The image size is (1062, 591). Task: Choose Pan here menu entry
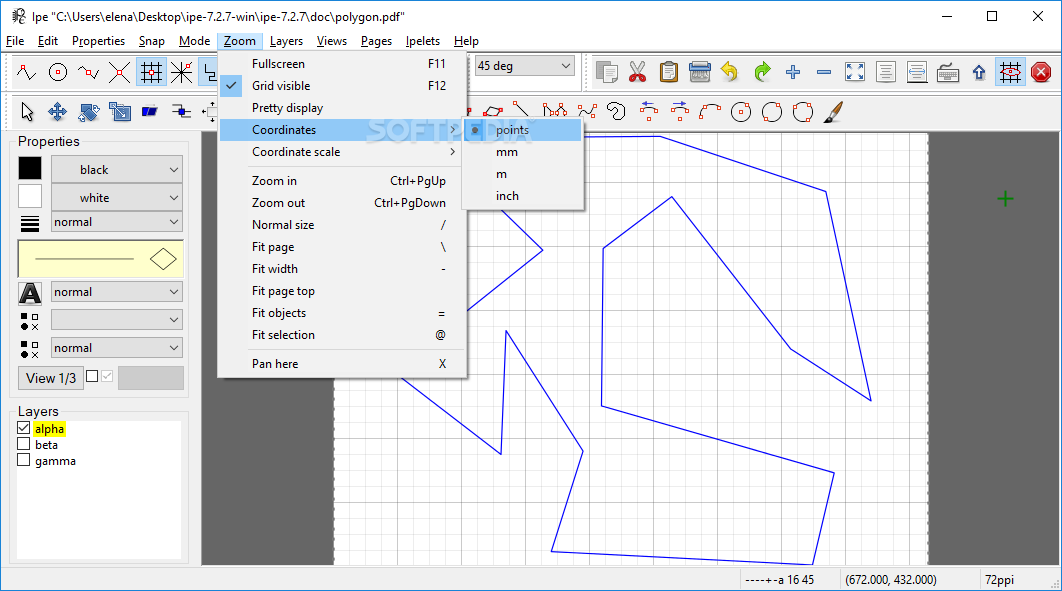342,364
